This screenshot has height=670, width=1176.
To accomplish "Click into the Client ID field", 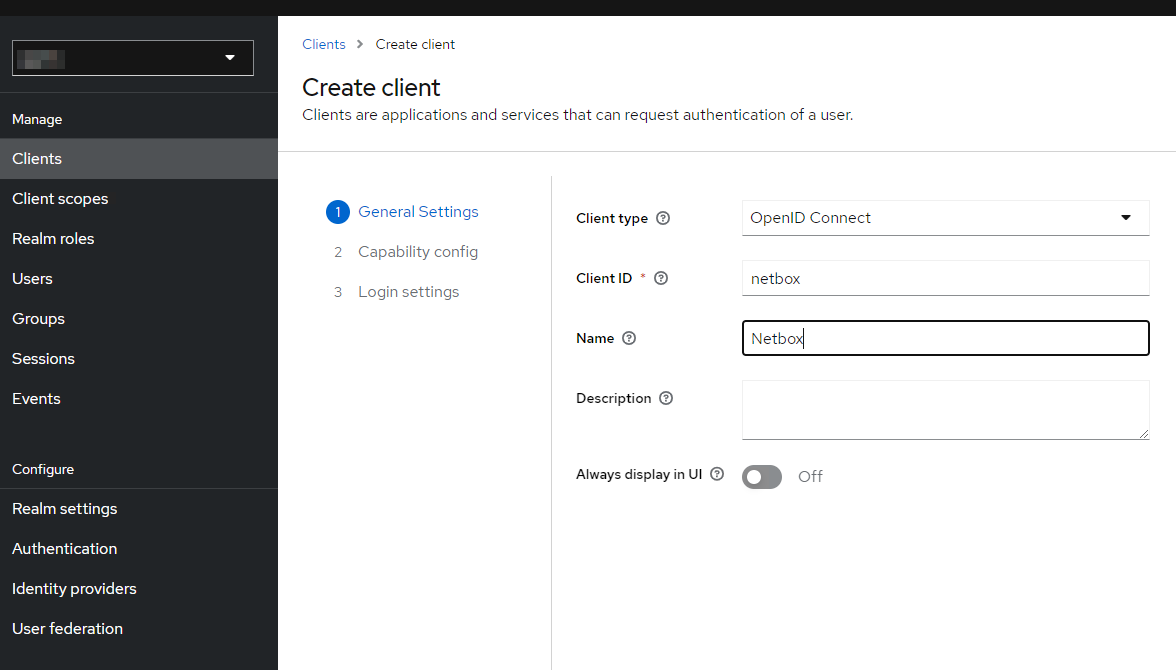I will coord(945,278).
